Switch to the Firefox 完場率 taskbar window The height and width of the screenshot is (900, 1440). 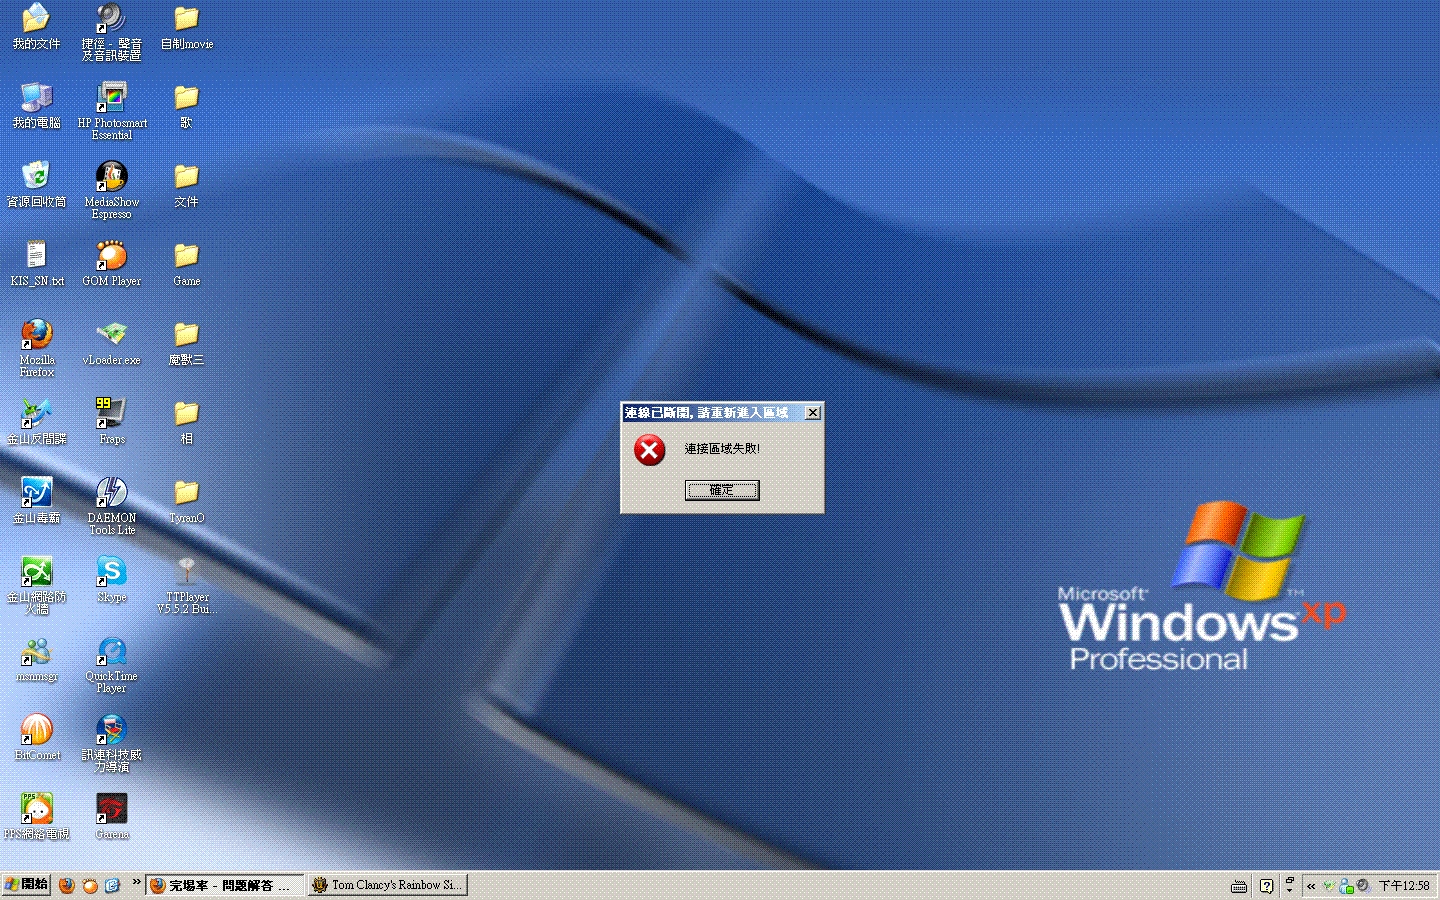click(224, 885)
